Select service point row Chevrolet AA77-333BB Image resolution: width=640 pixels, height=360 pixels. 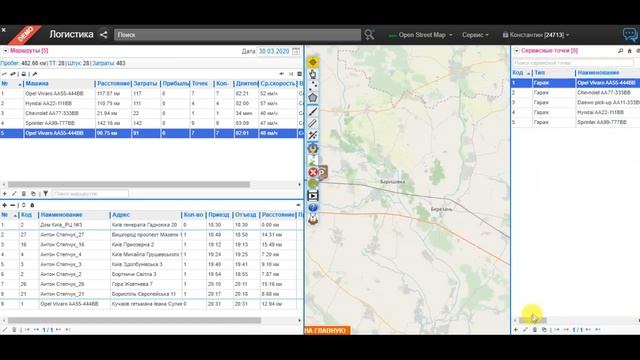576,93
